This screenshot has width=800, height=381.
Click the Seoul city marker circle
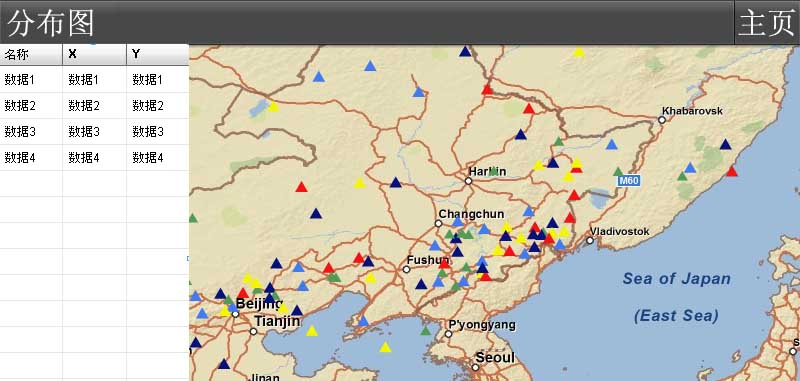pos(476,367)
